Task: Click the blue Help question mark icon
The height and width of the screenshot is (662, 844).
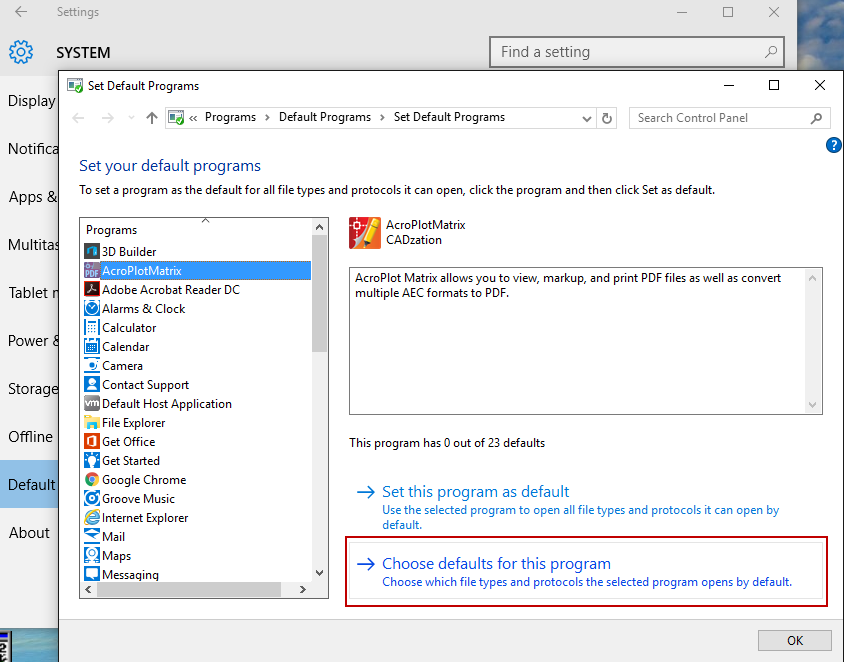Action: coord(833,145)
